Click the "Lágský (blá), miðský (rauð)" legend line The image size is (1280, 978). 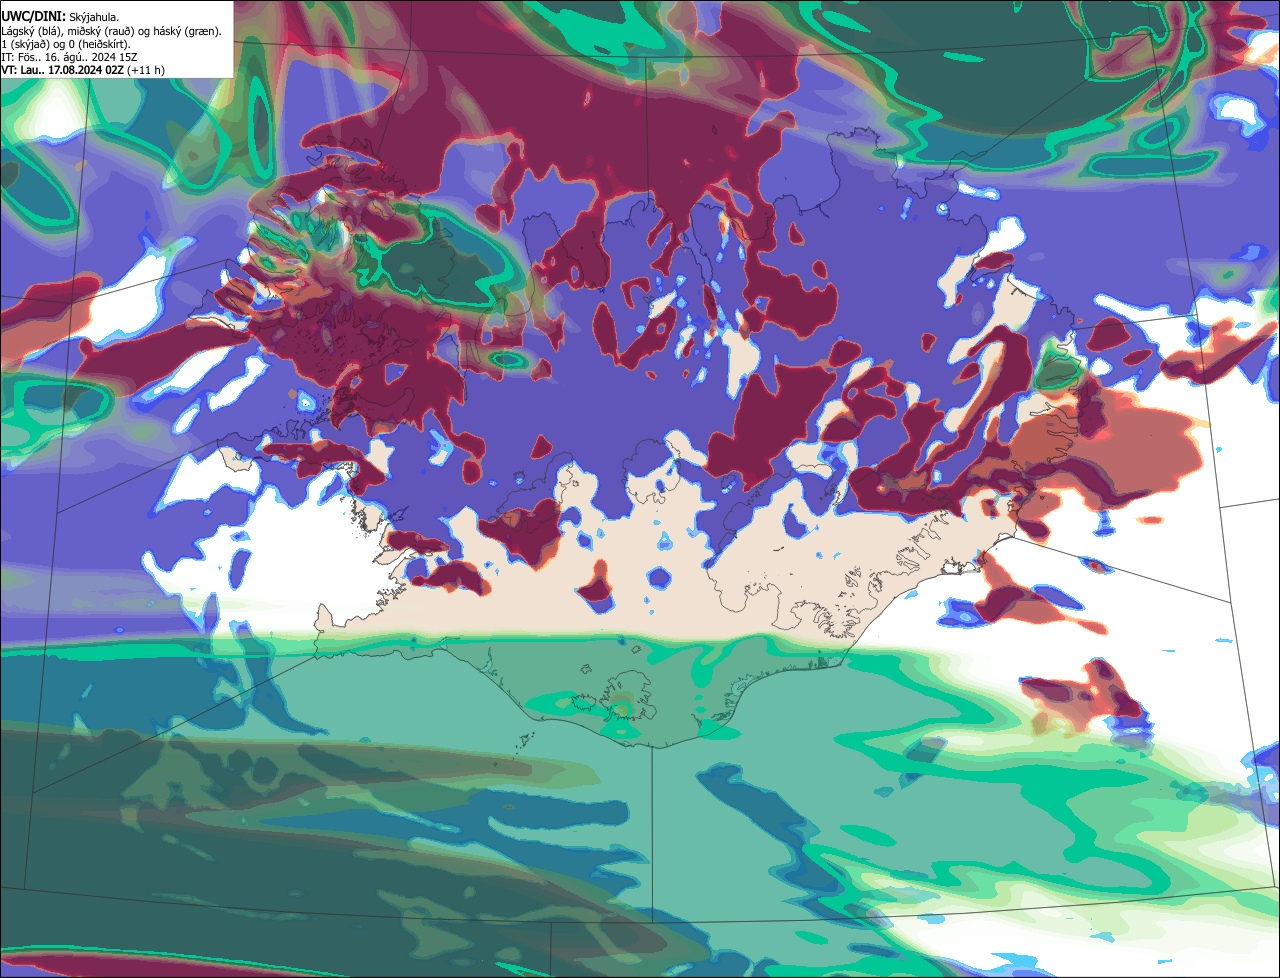pos(111,30)
